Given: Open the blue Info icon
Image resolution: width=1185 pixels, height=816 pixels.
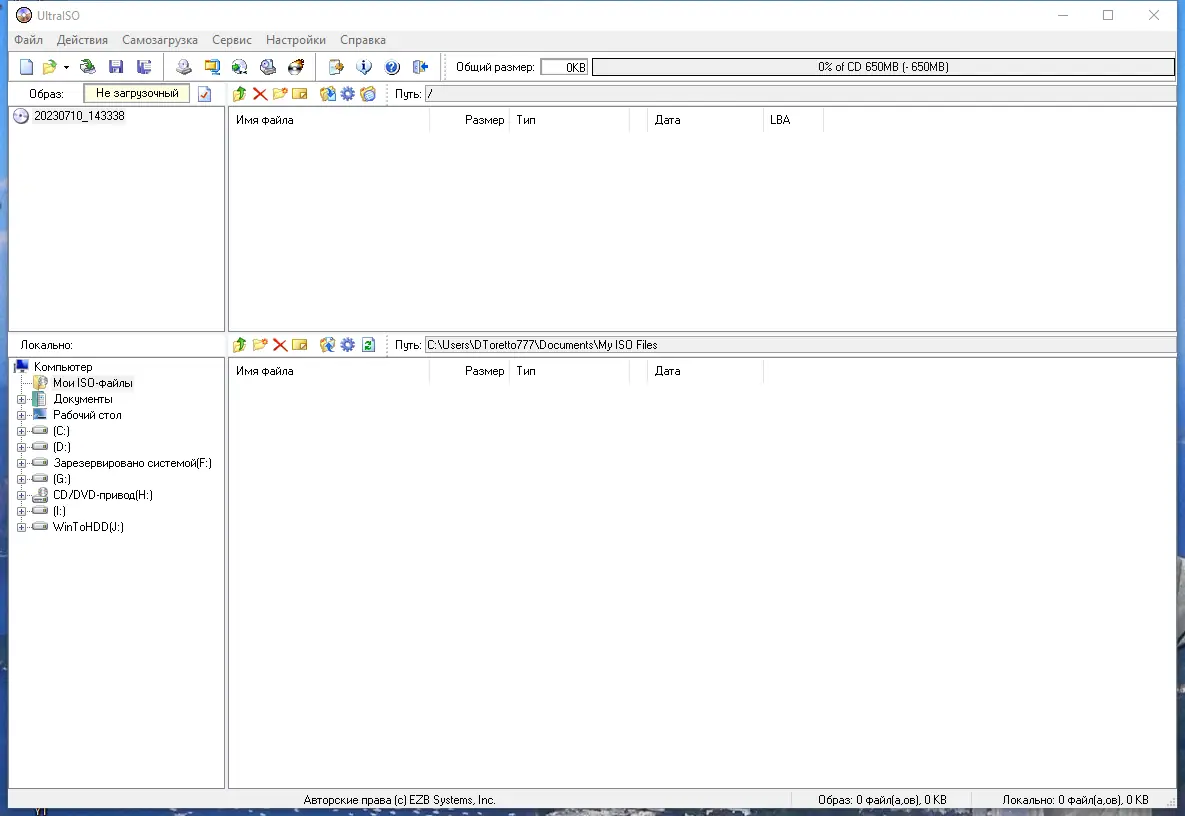Looking at the screenshot, I should [x=364, y=67].
